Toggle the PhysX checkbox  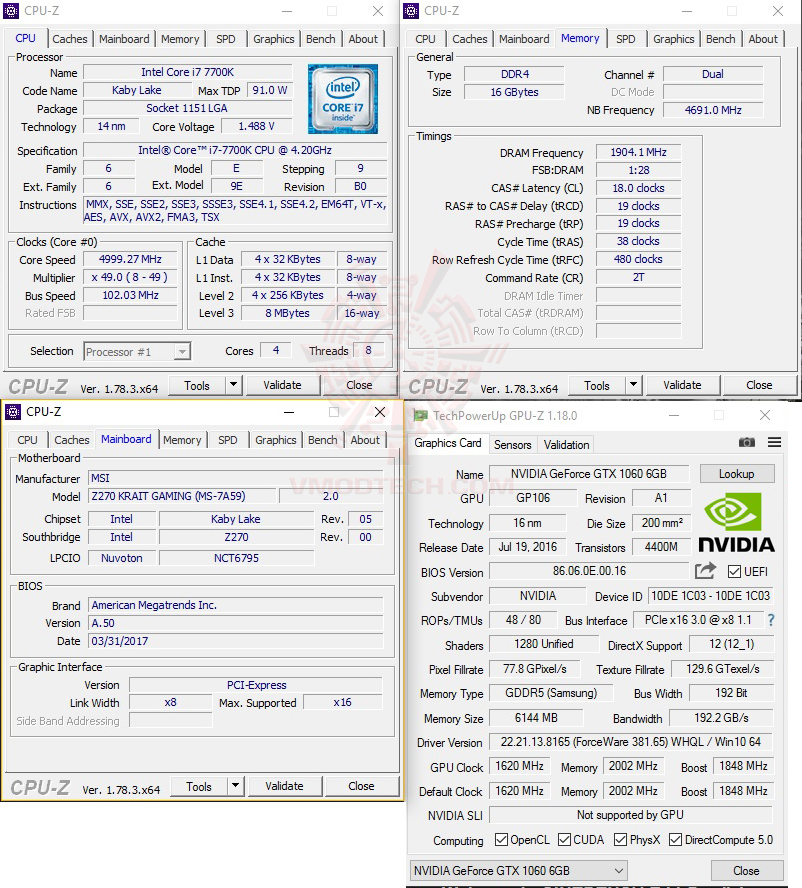[621, 840]
